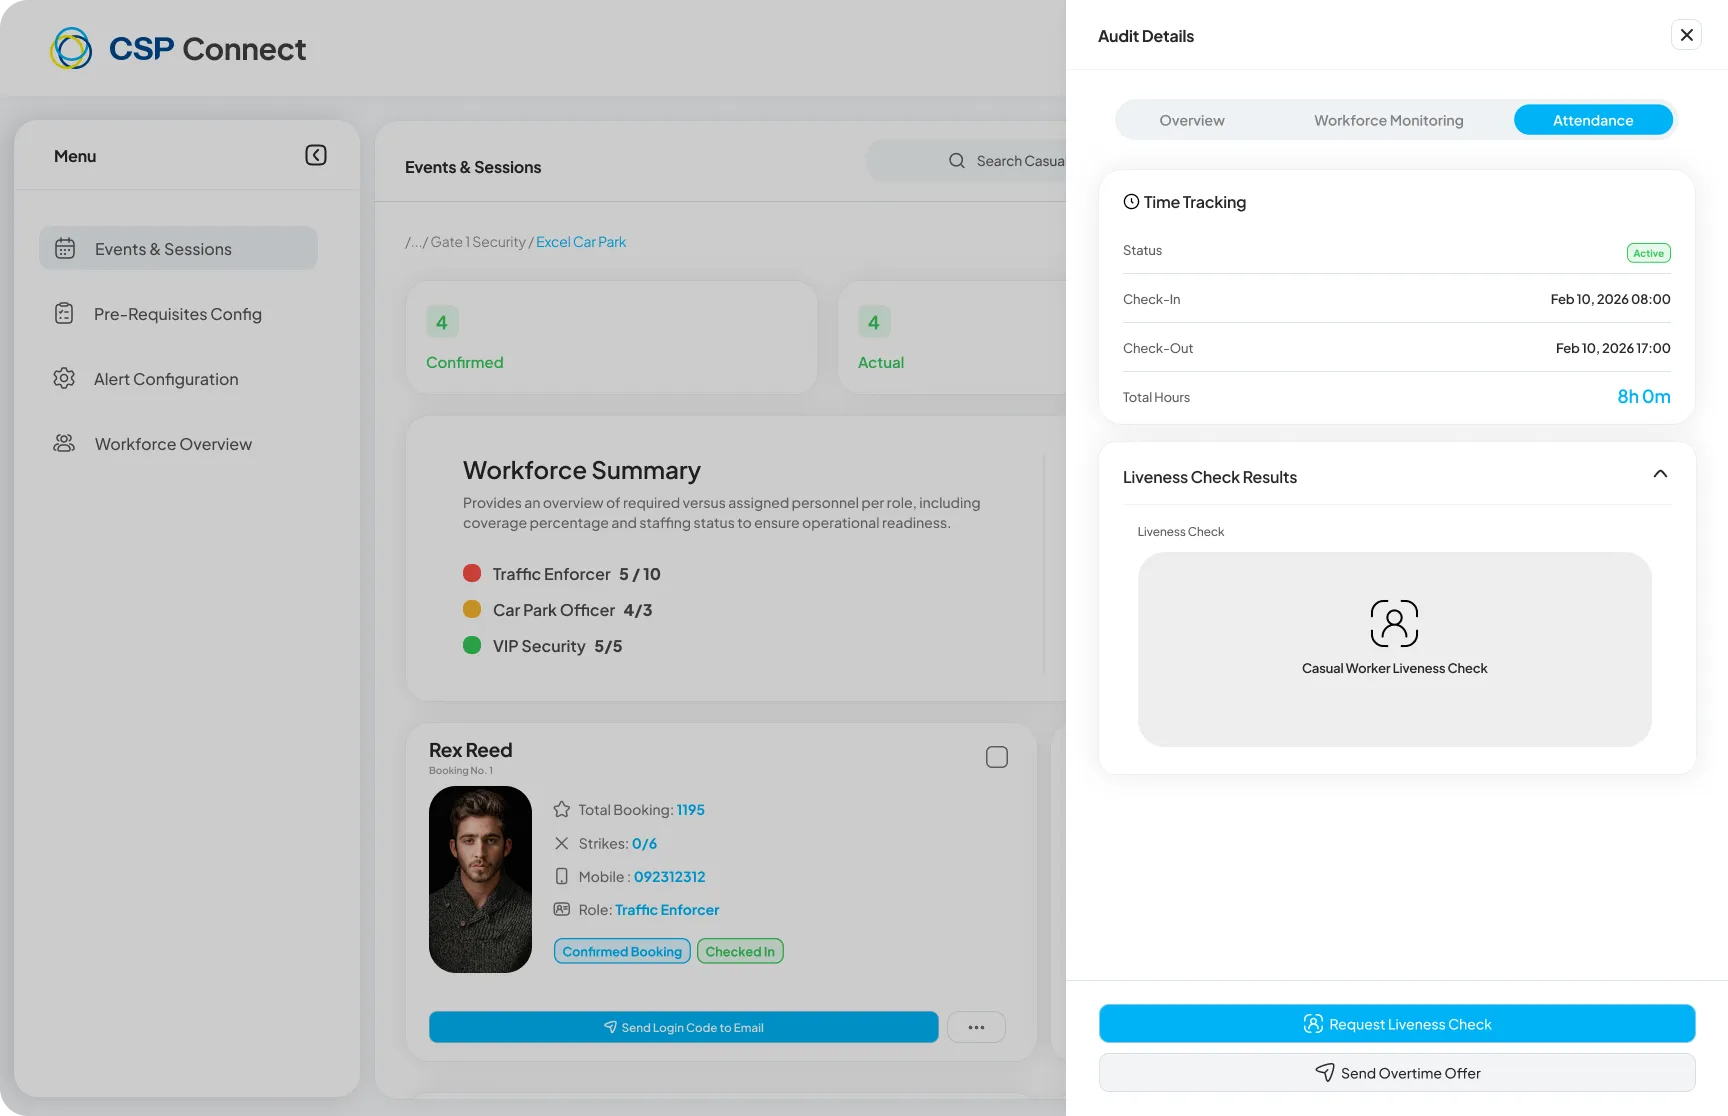Click the Total Booking star icon
The height and width of the screenshot is (1116, 1728).
562,810
